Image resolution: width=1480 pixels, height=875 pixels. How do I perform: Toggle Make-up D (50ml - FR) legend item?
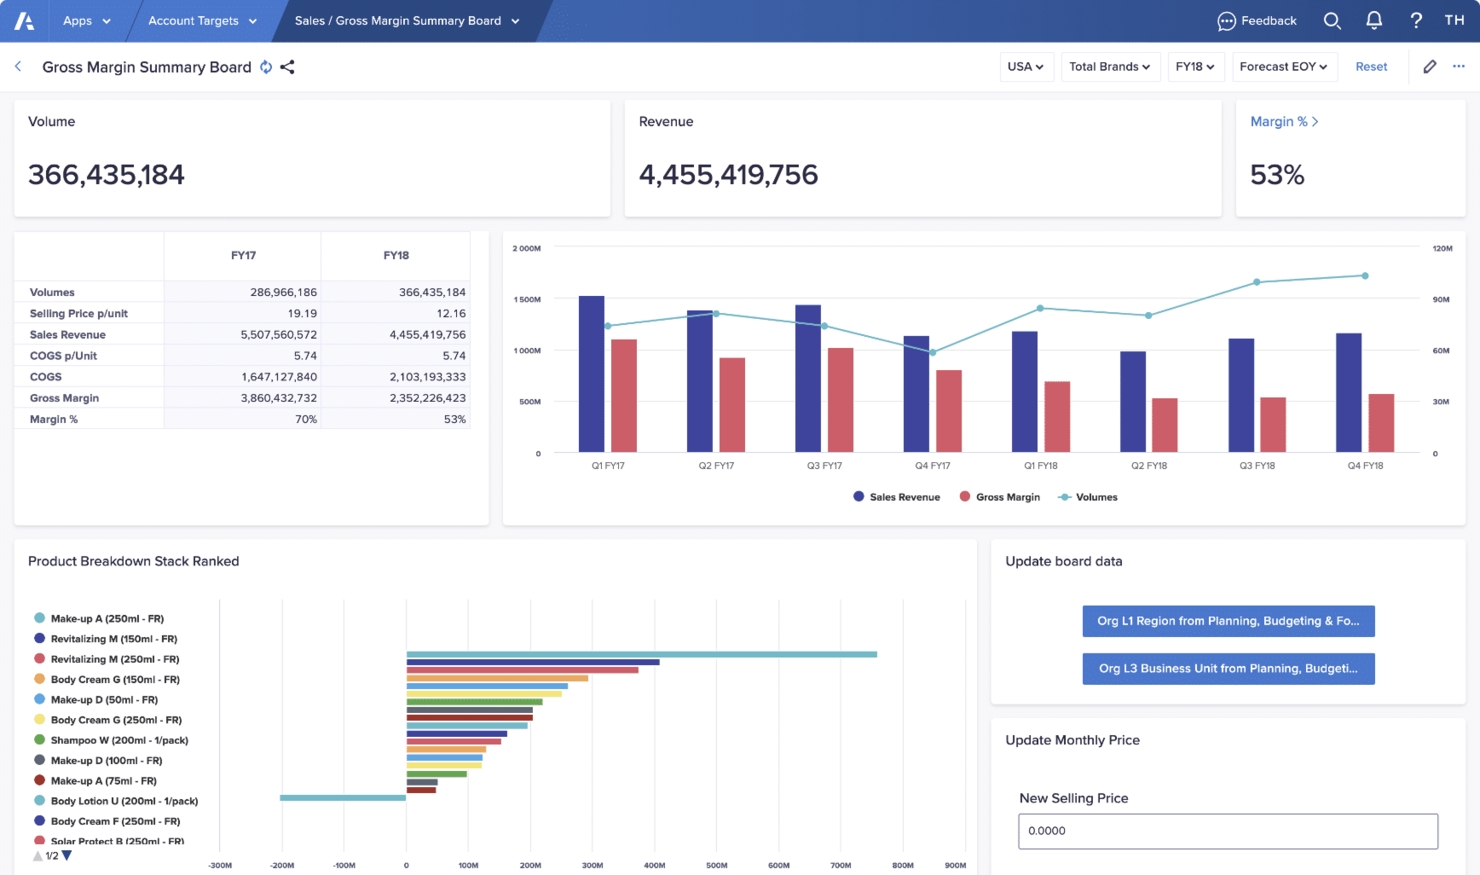click(96, 700)
